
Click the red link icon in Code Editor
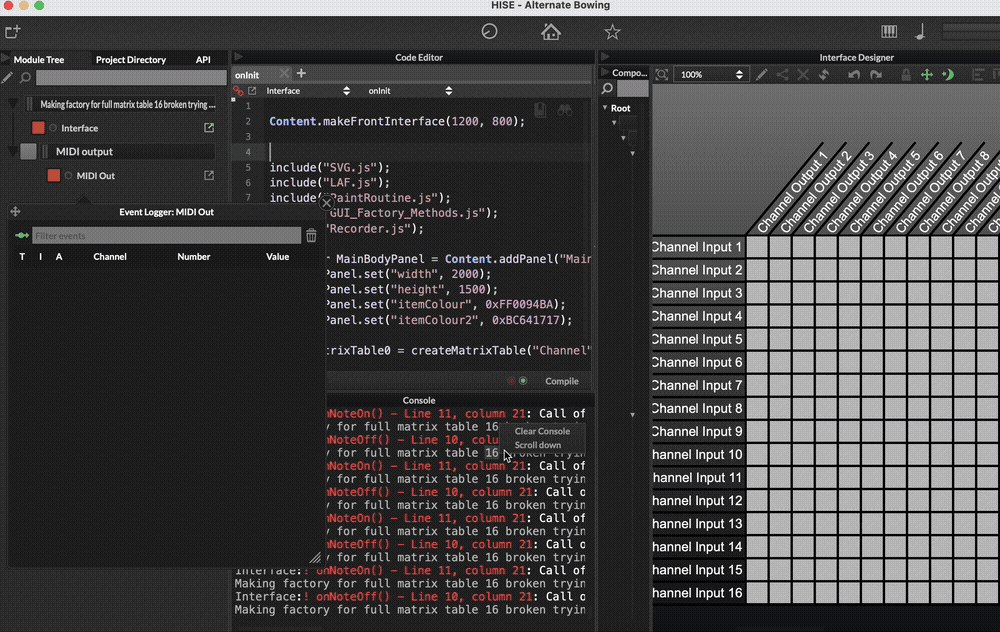(x=238, y=91)
